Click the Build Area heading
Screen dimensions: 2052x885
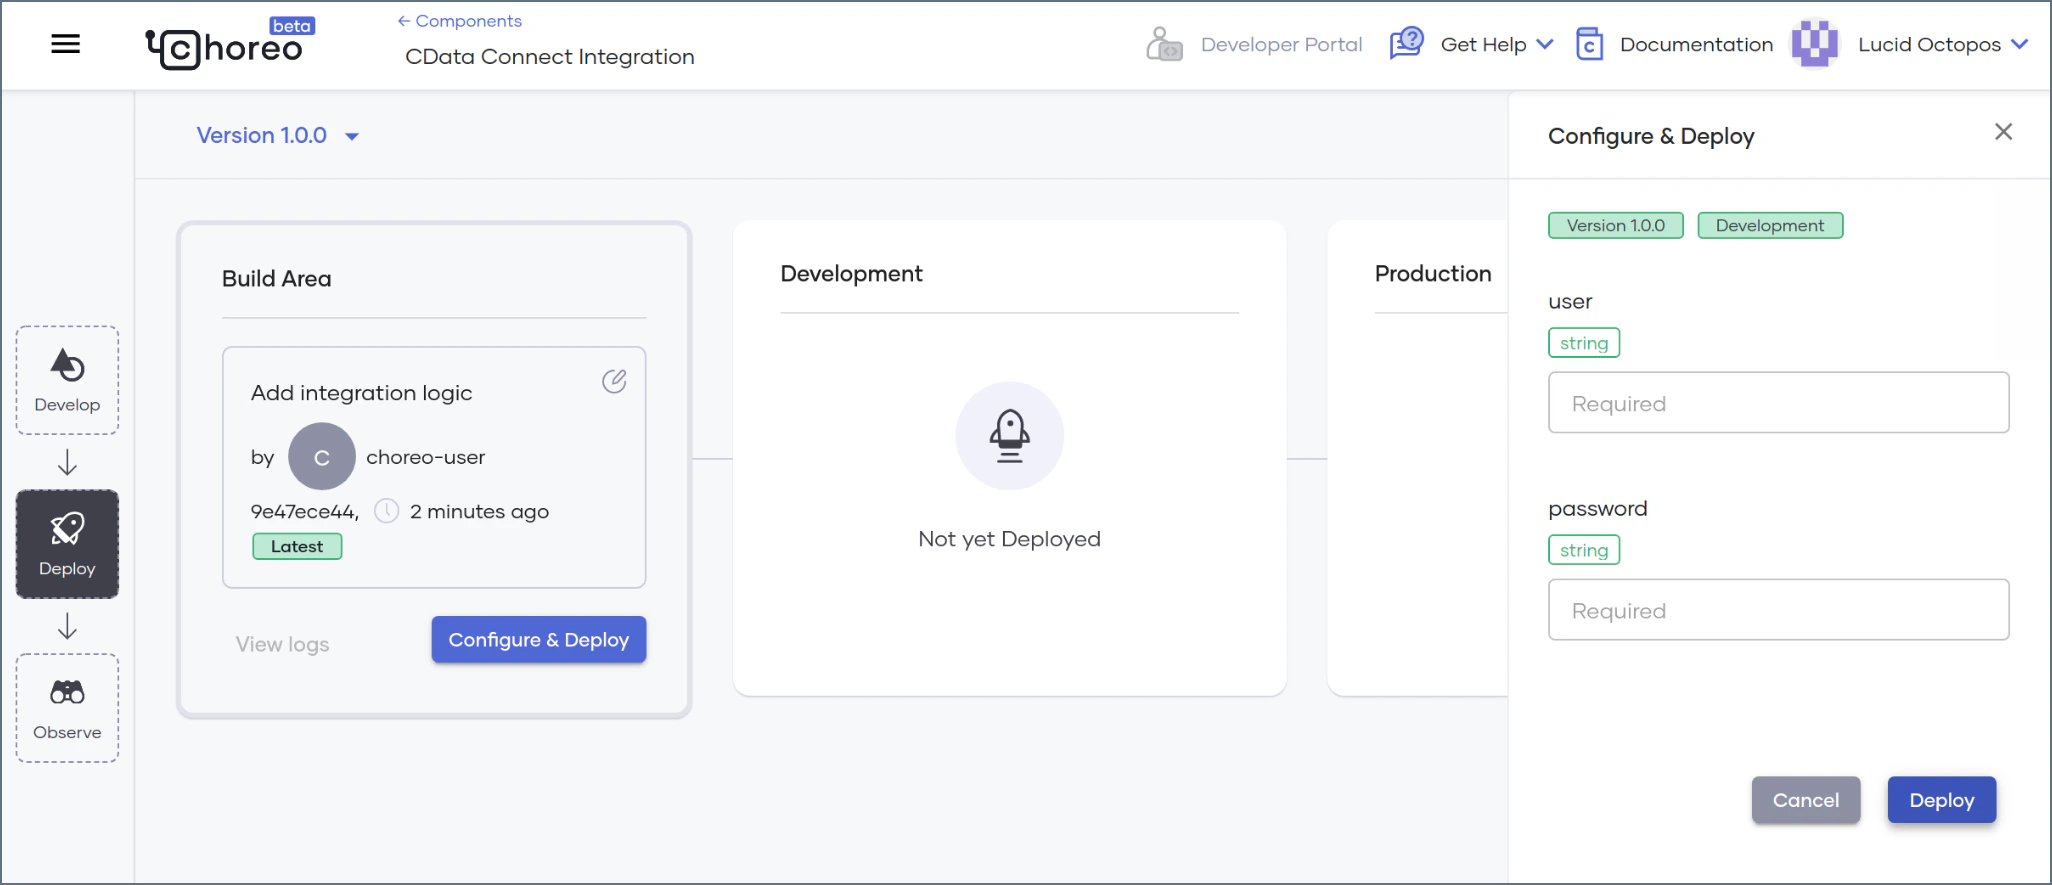tap(276, 279)
